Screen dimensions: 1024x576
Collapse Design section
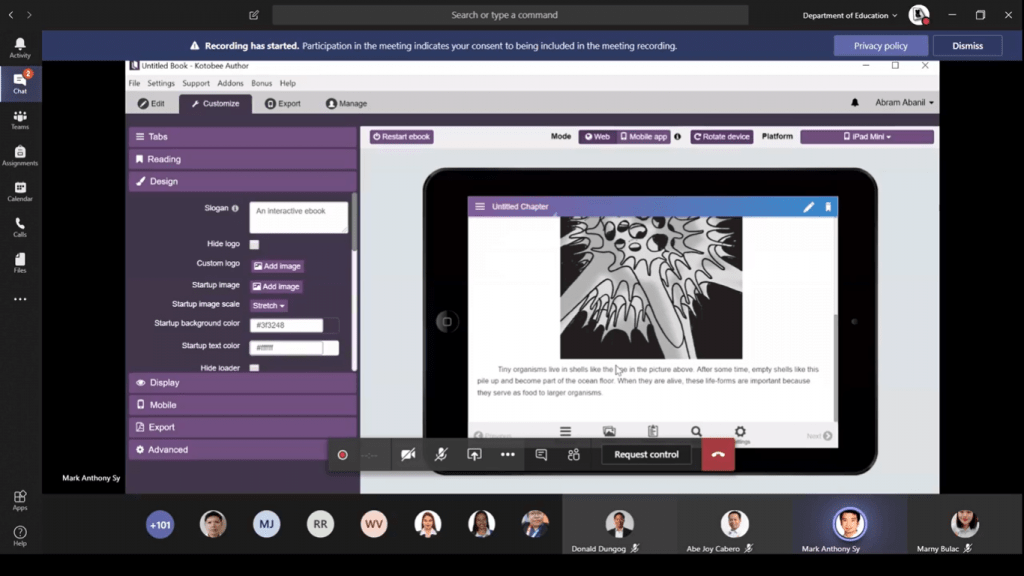click(x=243, y=181)
